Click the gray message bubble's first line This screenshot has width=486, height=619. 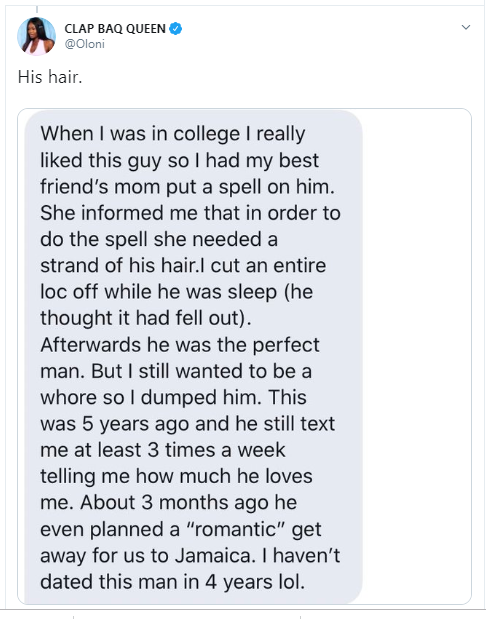tap(173, 134)
